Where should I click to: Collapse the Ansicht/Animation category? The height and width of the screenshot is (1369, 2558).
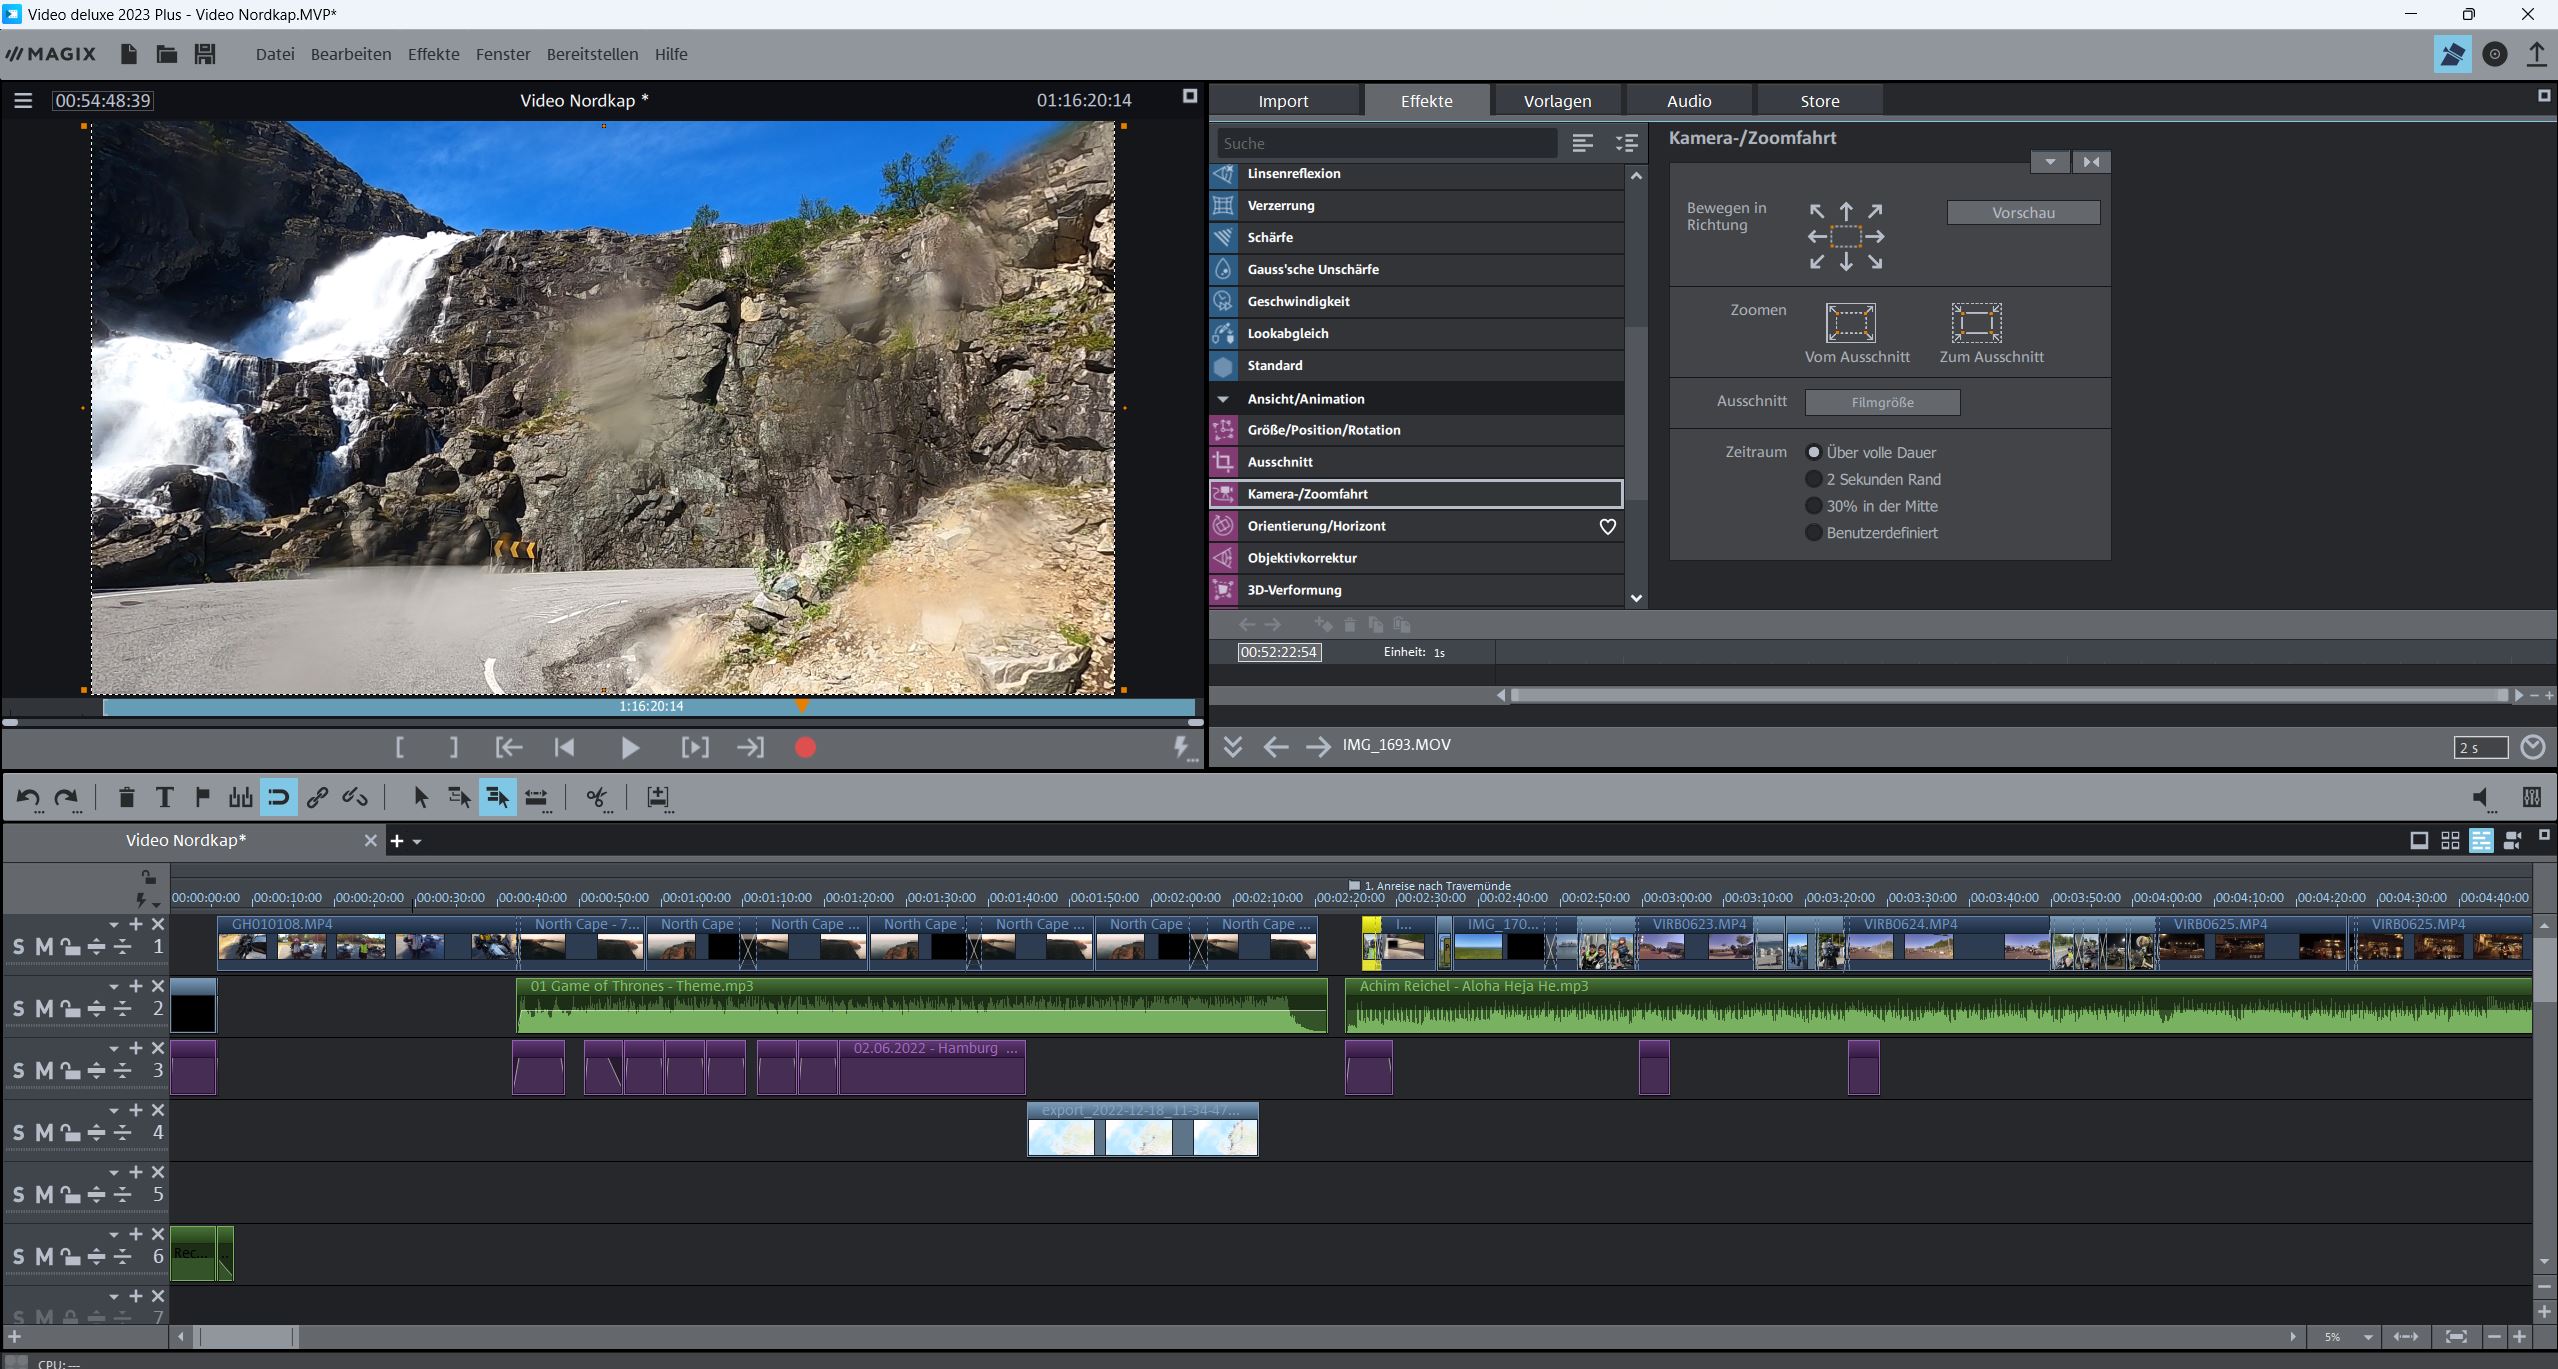[x=1223, y=399]
